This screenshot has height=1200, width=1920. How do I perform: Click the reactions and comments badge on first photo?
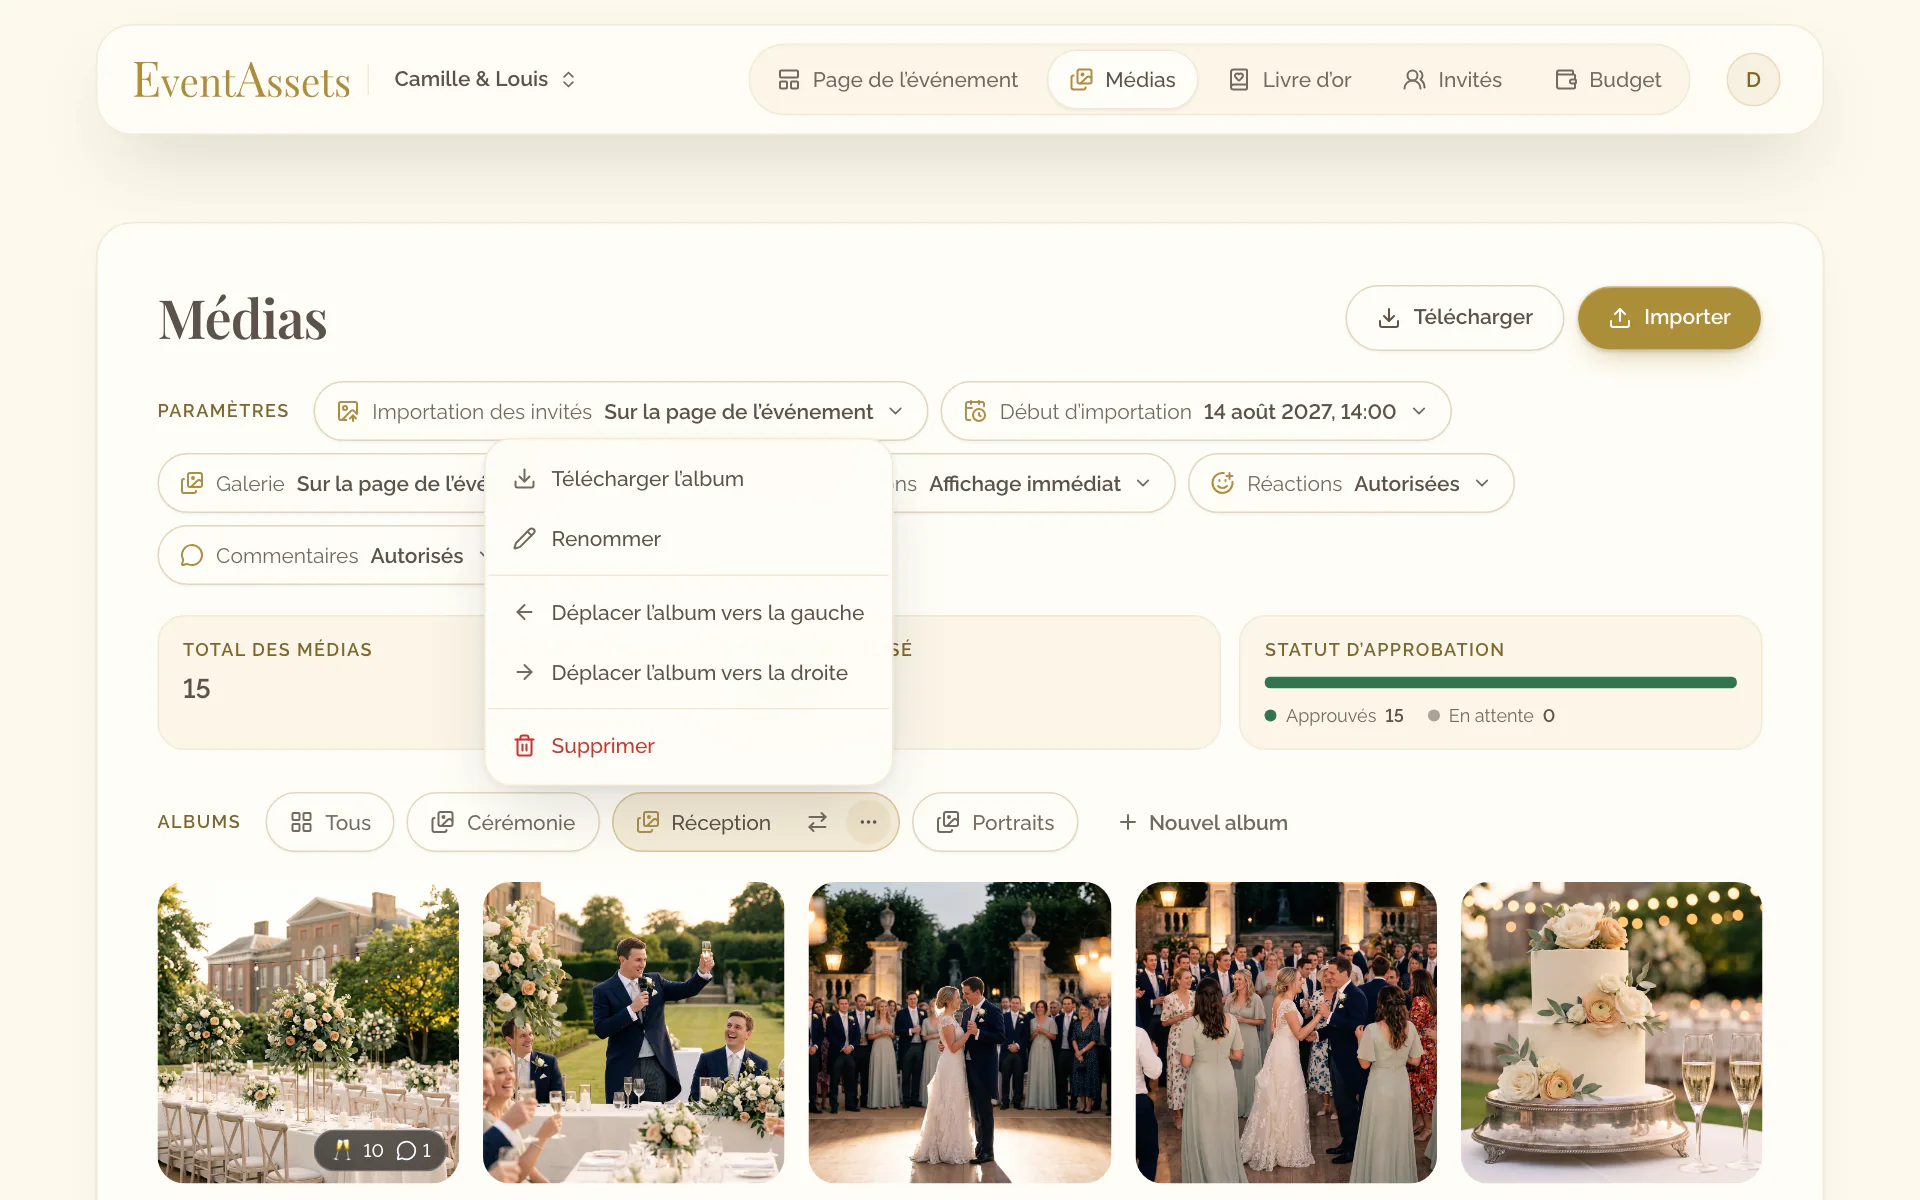(x=381, y=1150)
